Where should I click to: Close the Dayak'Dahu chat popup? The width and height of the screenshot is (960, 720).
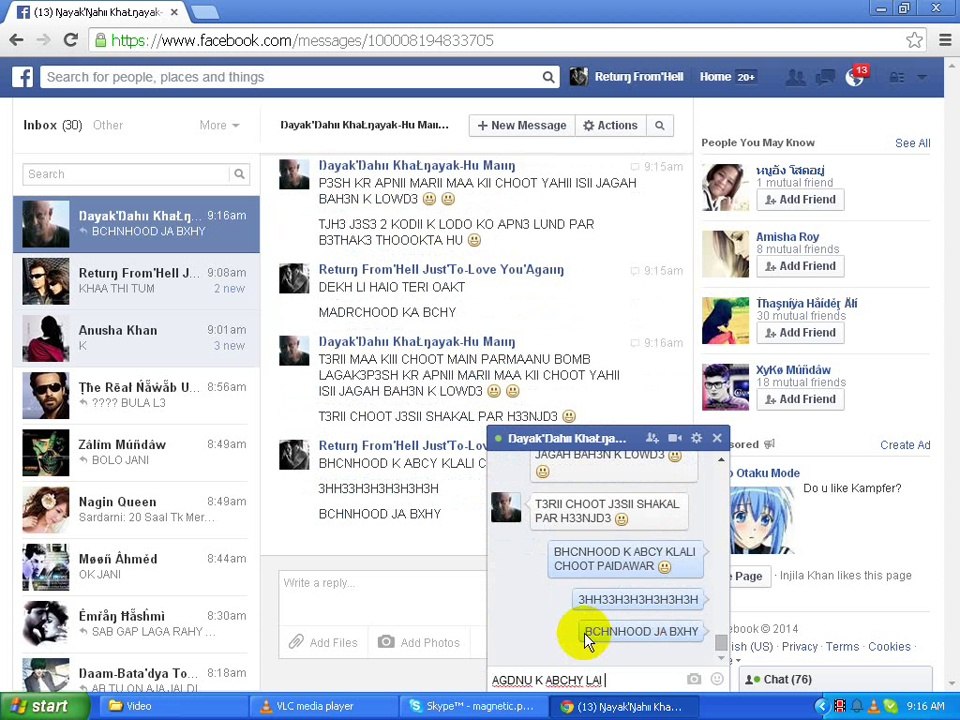click(x=717, y=438)
